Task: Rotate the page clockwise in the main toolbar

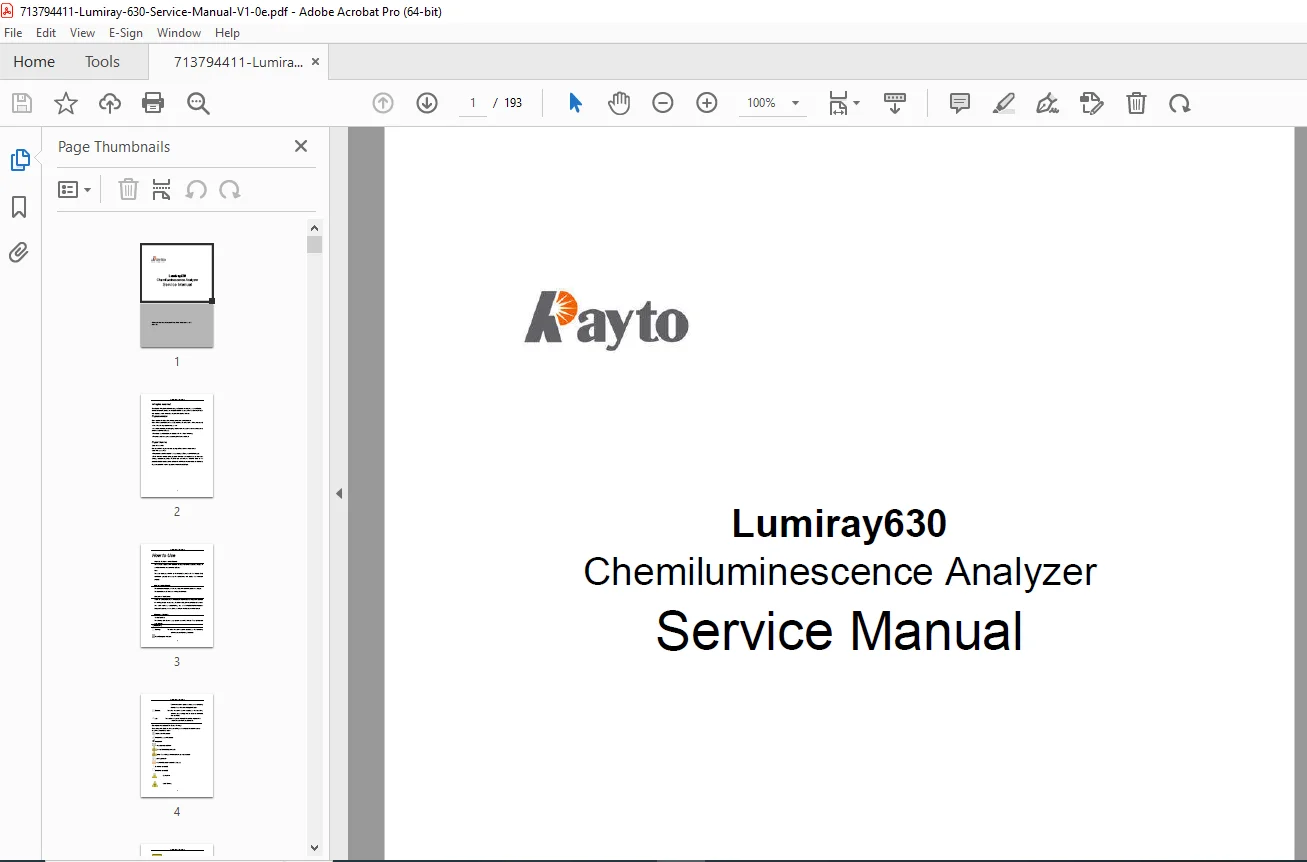Action: point(1180,103)
